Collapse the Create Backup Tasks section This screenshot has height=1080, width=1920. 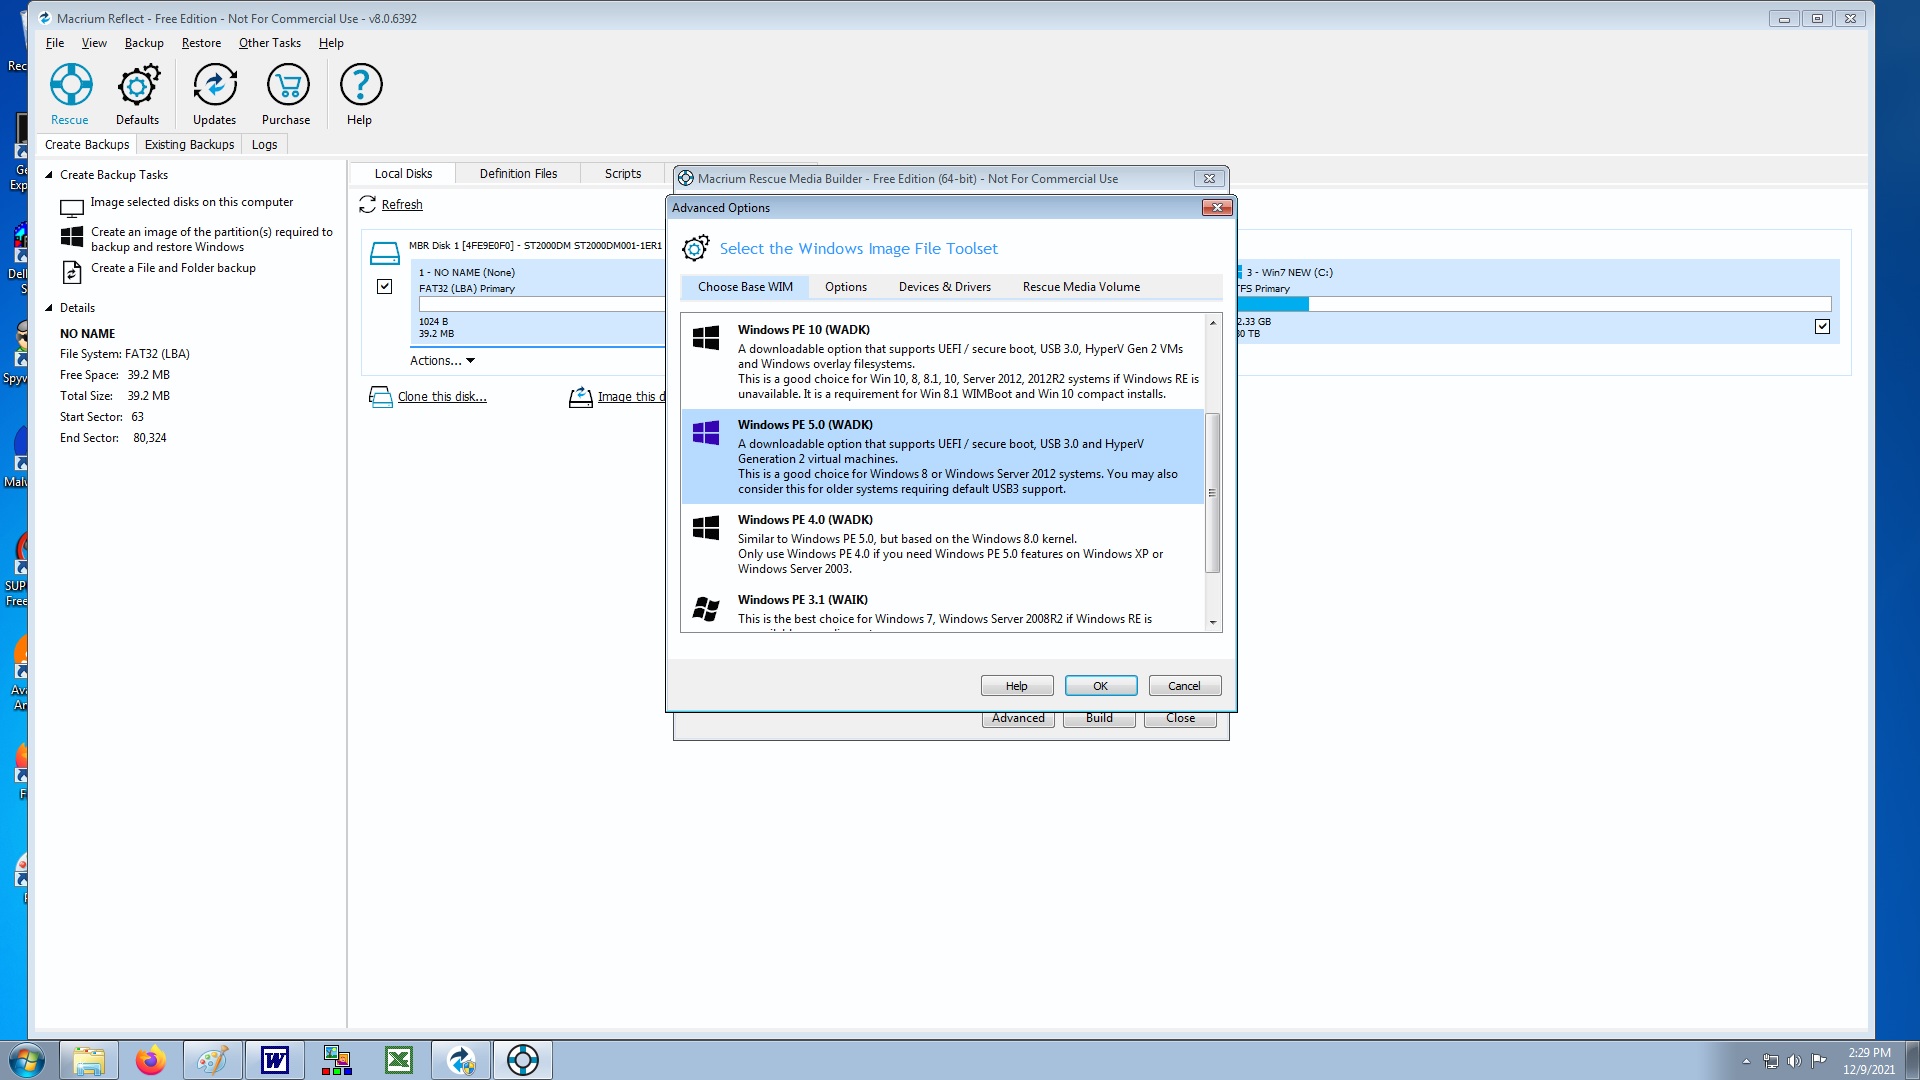tap(48, 175)
